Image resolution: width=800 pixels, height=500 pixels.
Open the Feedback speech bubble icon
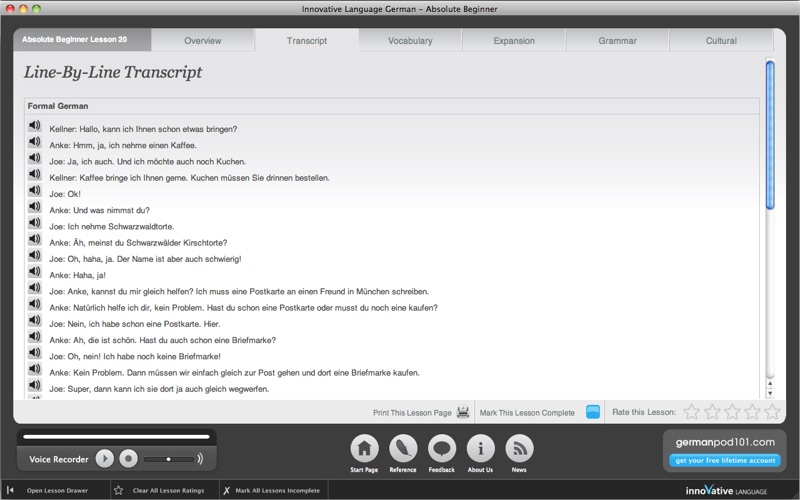[x=442, y=449]
